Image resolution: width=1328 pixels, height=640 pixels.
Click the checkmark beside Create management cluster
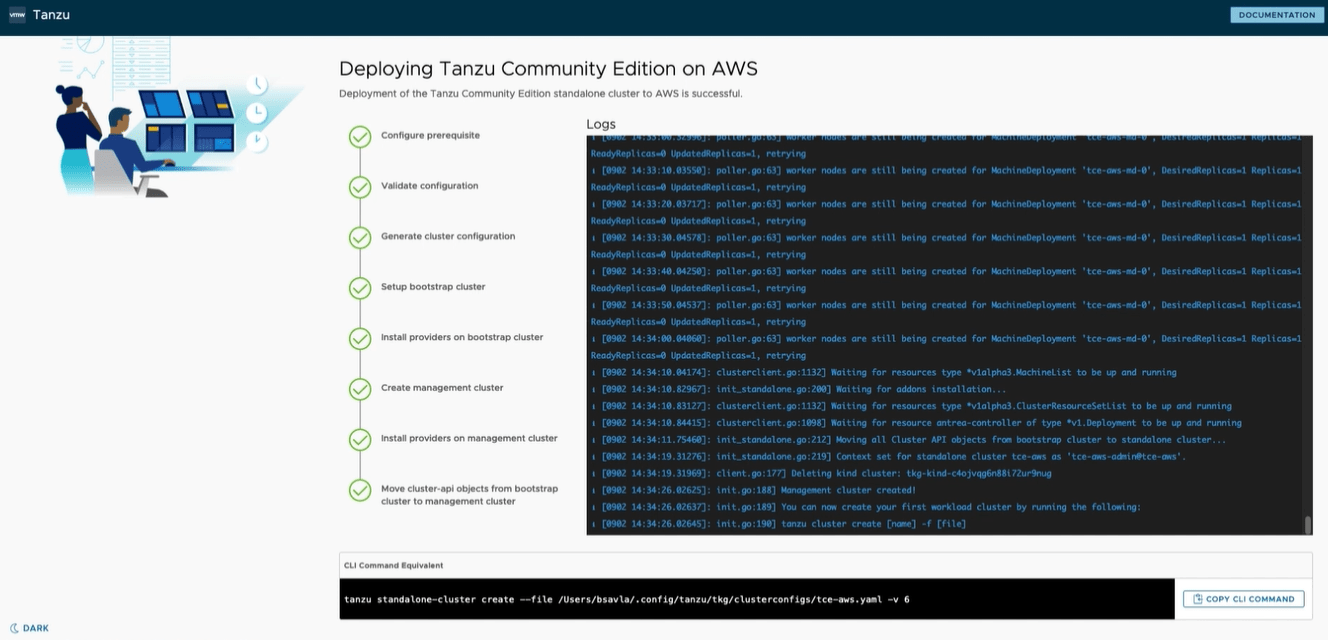click(x=360, y=389)
